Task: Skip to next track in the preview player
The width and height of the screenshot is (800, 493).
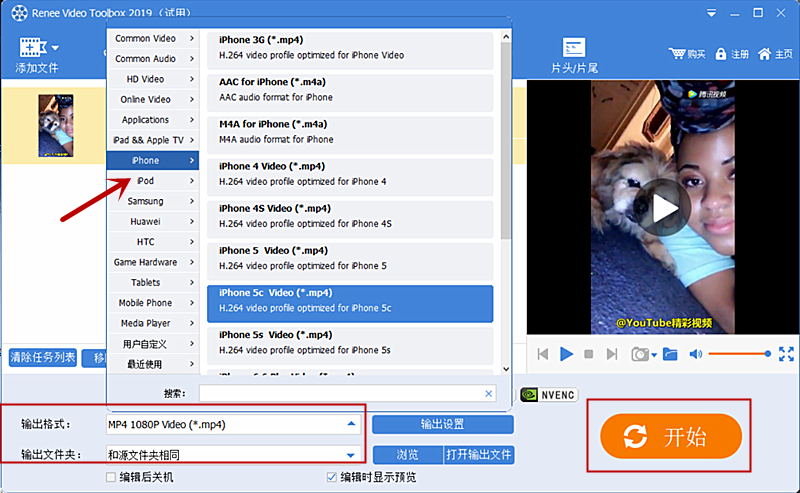Action: [x=612, y=354]
